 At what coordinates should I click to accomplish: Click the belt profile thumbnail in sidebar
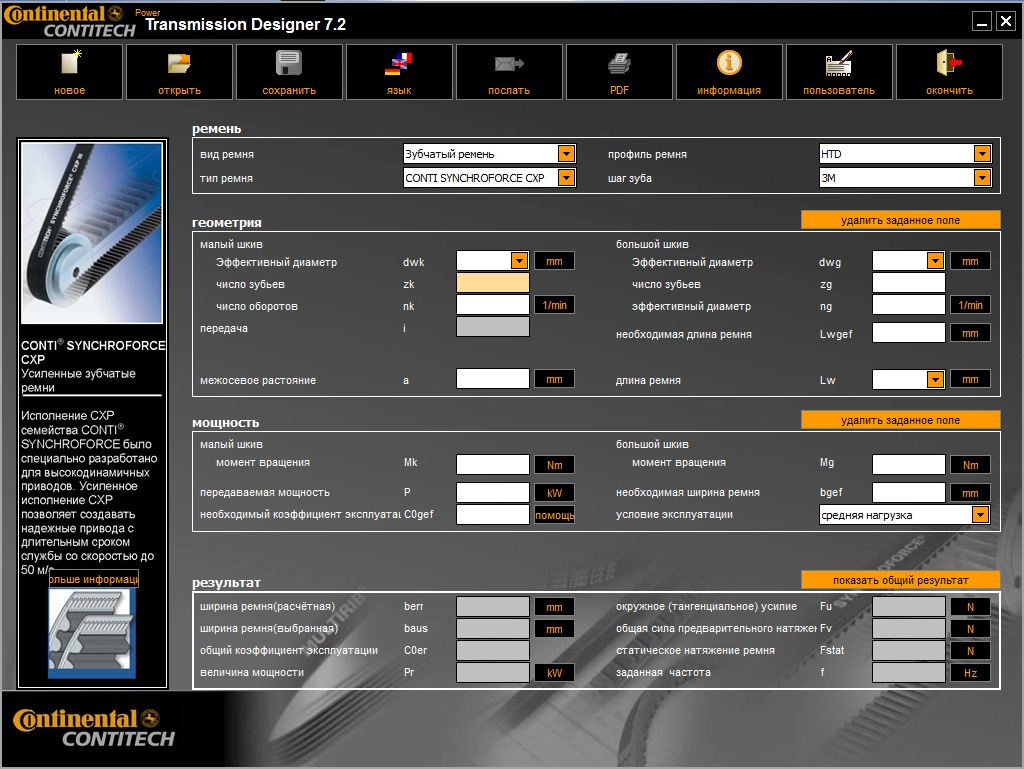(91, 634)
